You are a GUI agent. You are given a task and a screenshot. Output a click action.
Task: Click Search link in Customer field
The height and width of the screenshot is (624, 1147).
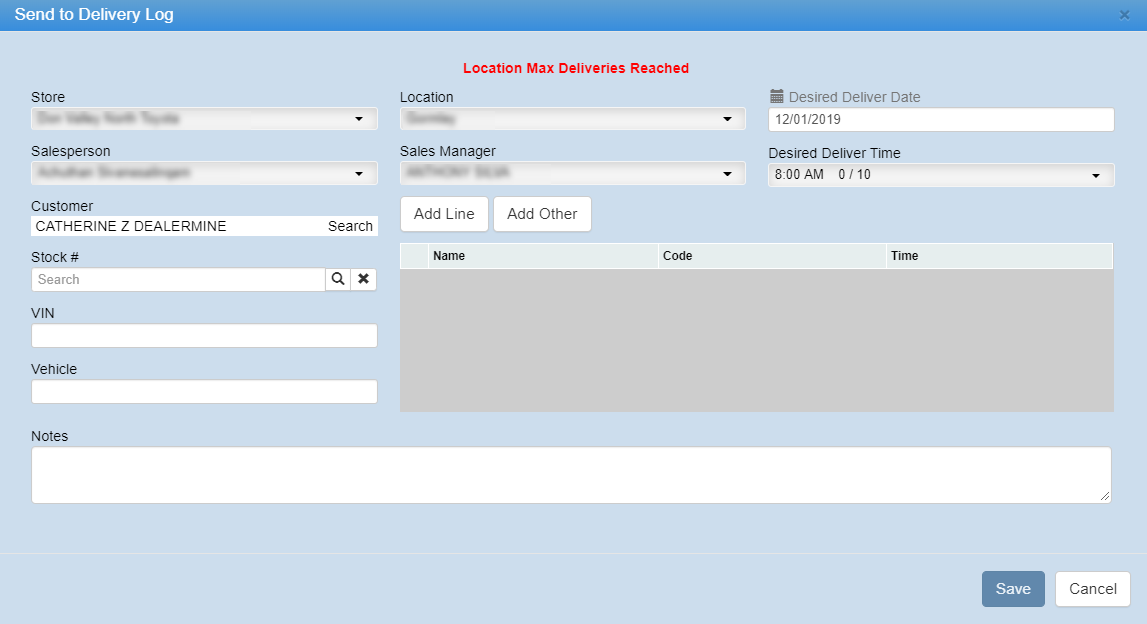coord(350,226)
